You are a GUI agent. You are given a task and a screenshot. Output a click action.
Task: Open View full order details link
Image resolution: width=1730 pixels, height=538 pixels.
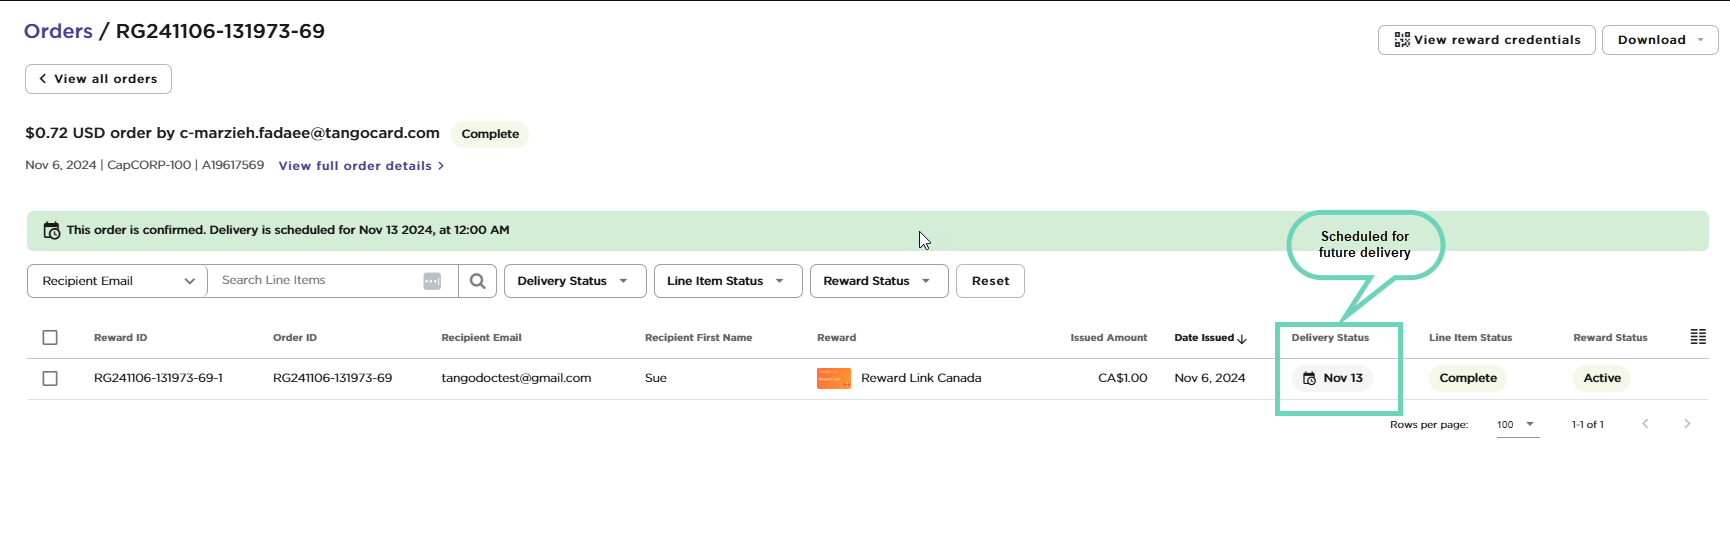361,166
